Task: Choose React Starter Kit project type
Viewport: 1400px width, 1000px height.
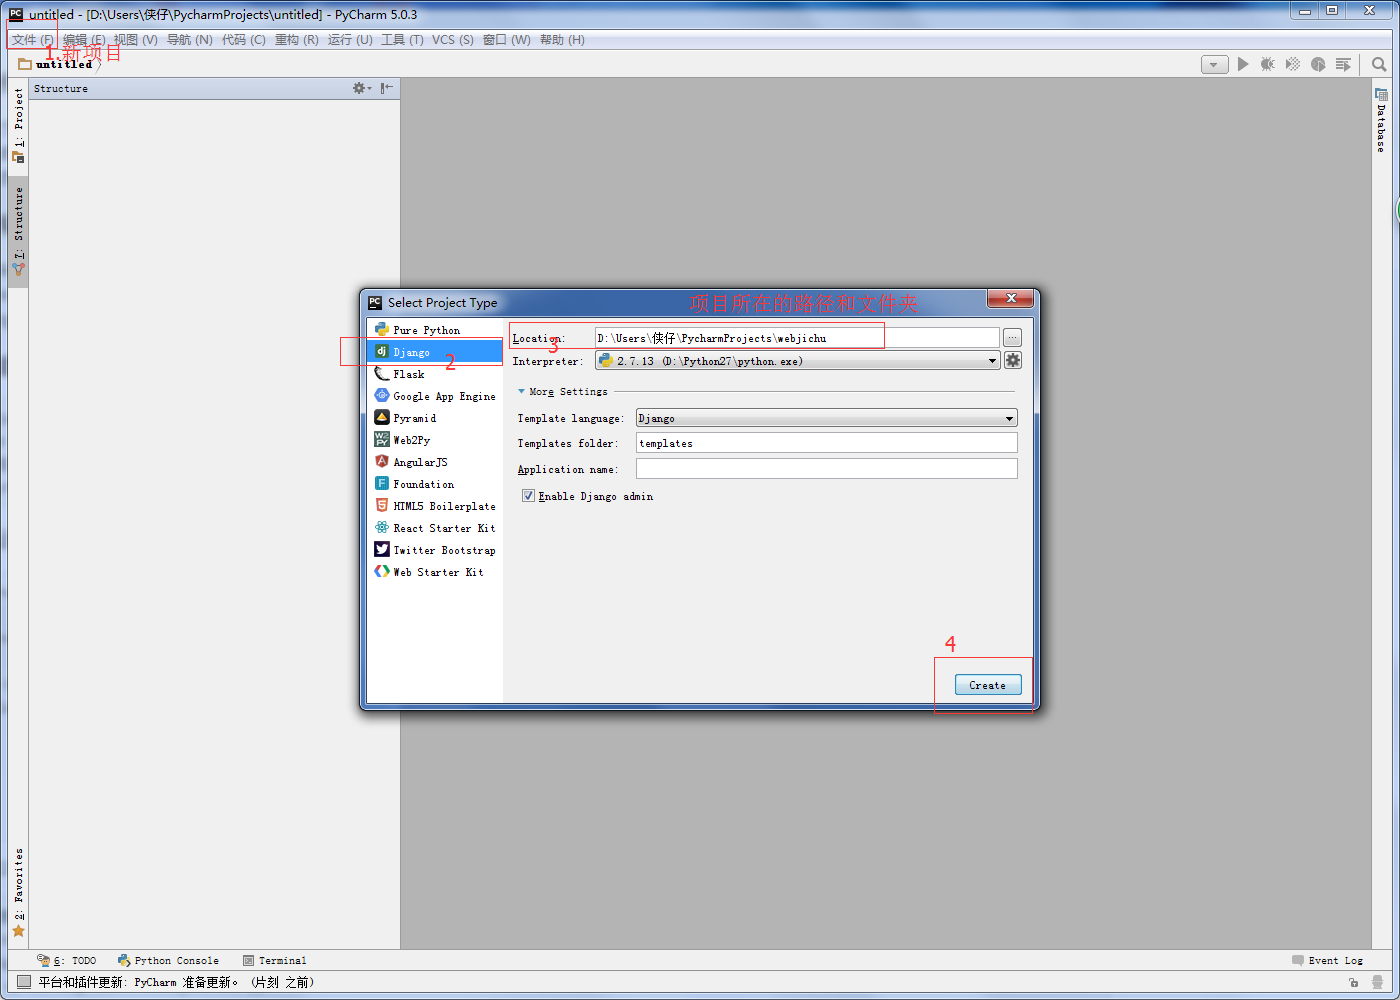Action: 434,528
